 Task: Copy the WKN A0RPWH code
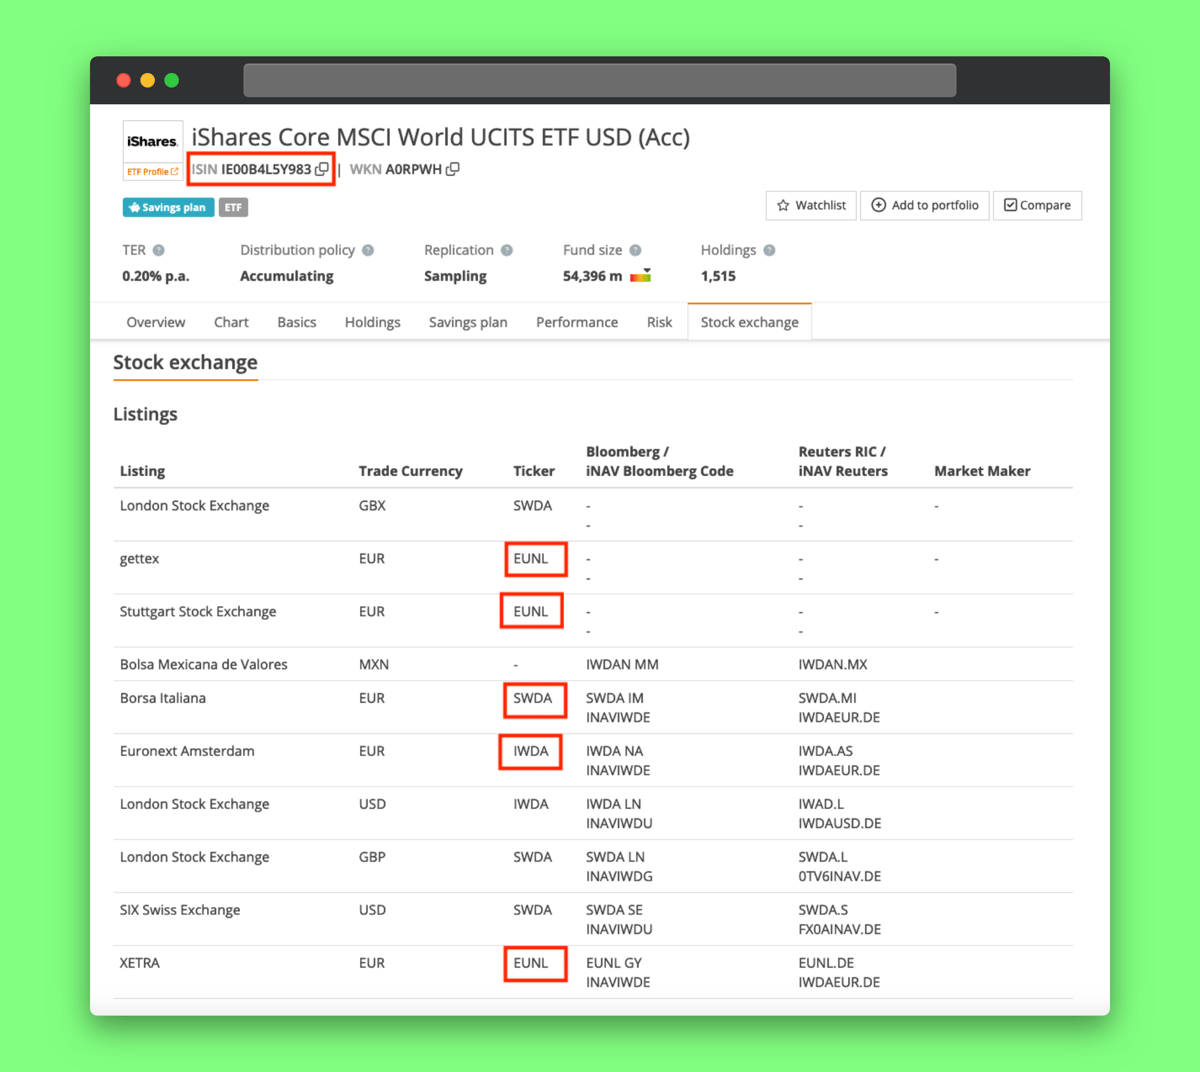pyautogui.click(x=453, y=170)
